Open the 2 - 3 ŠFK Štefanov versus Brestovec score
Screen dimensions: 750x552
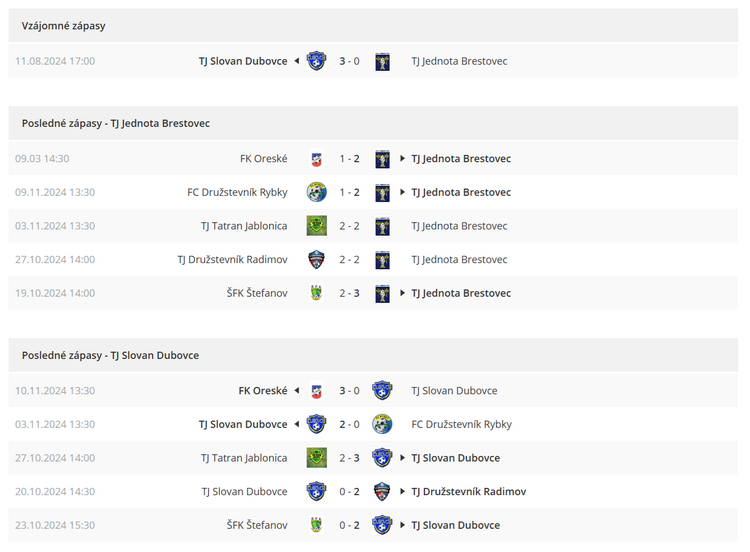pos(349,293)
